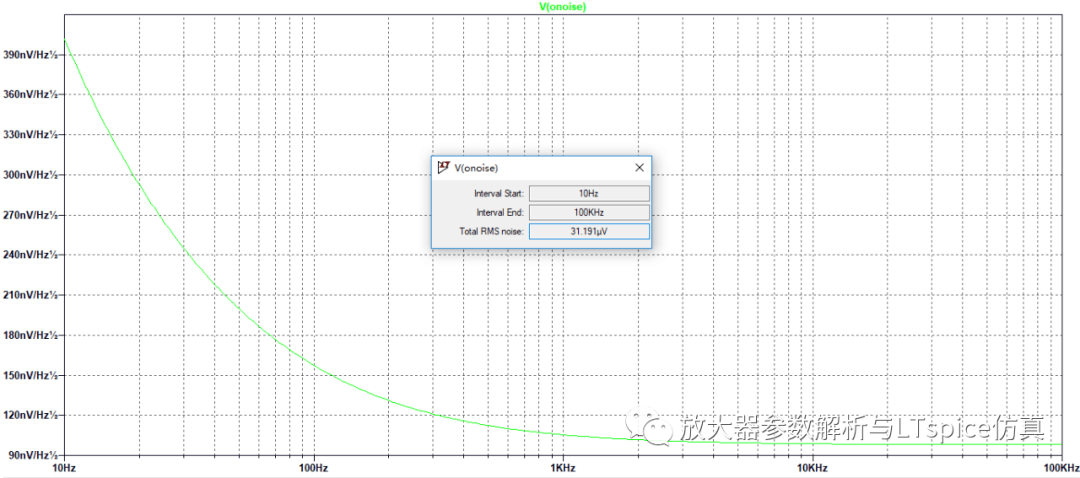Screen dimensions: 1080x478
Task: Click the green V(onoise) trace label above plot
Action: tap(563, 7)
